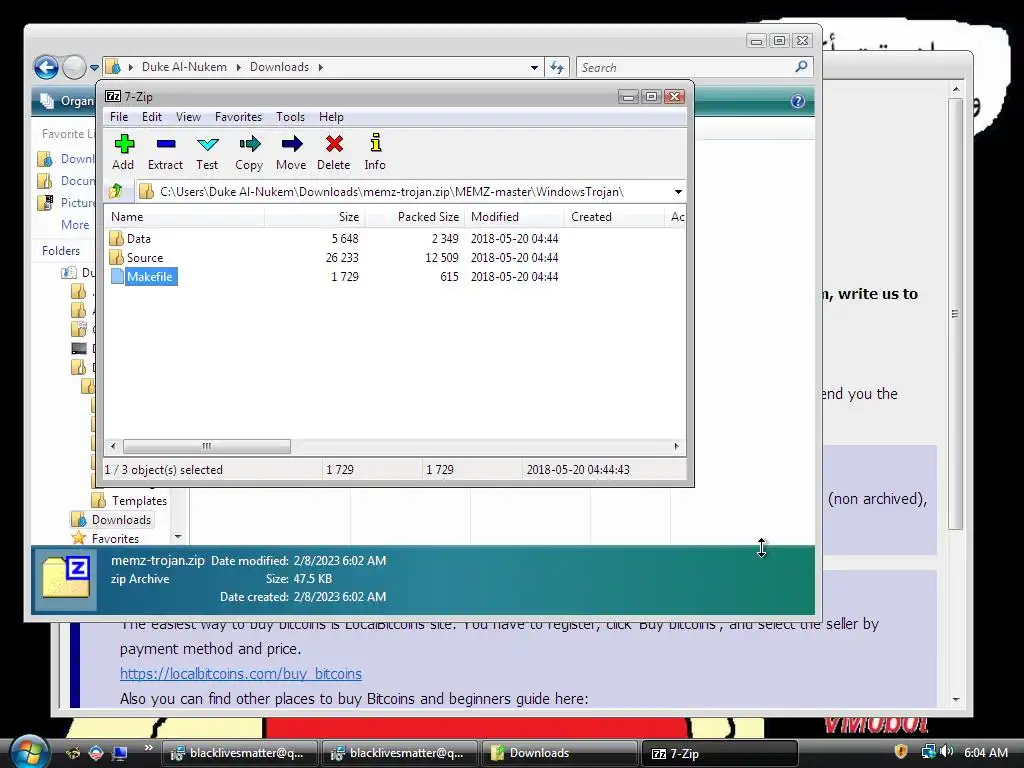
Task: Click the Explorer Back arrow button
Action: (x=46, y=67)
